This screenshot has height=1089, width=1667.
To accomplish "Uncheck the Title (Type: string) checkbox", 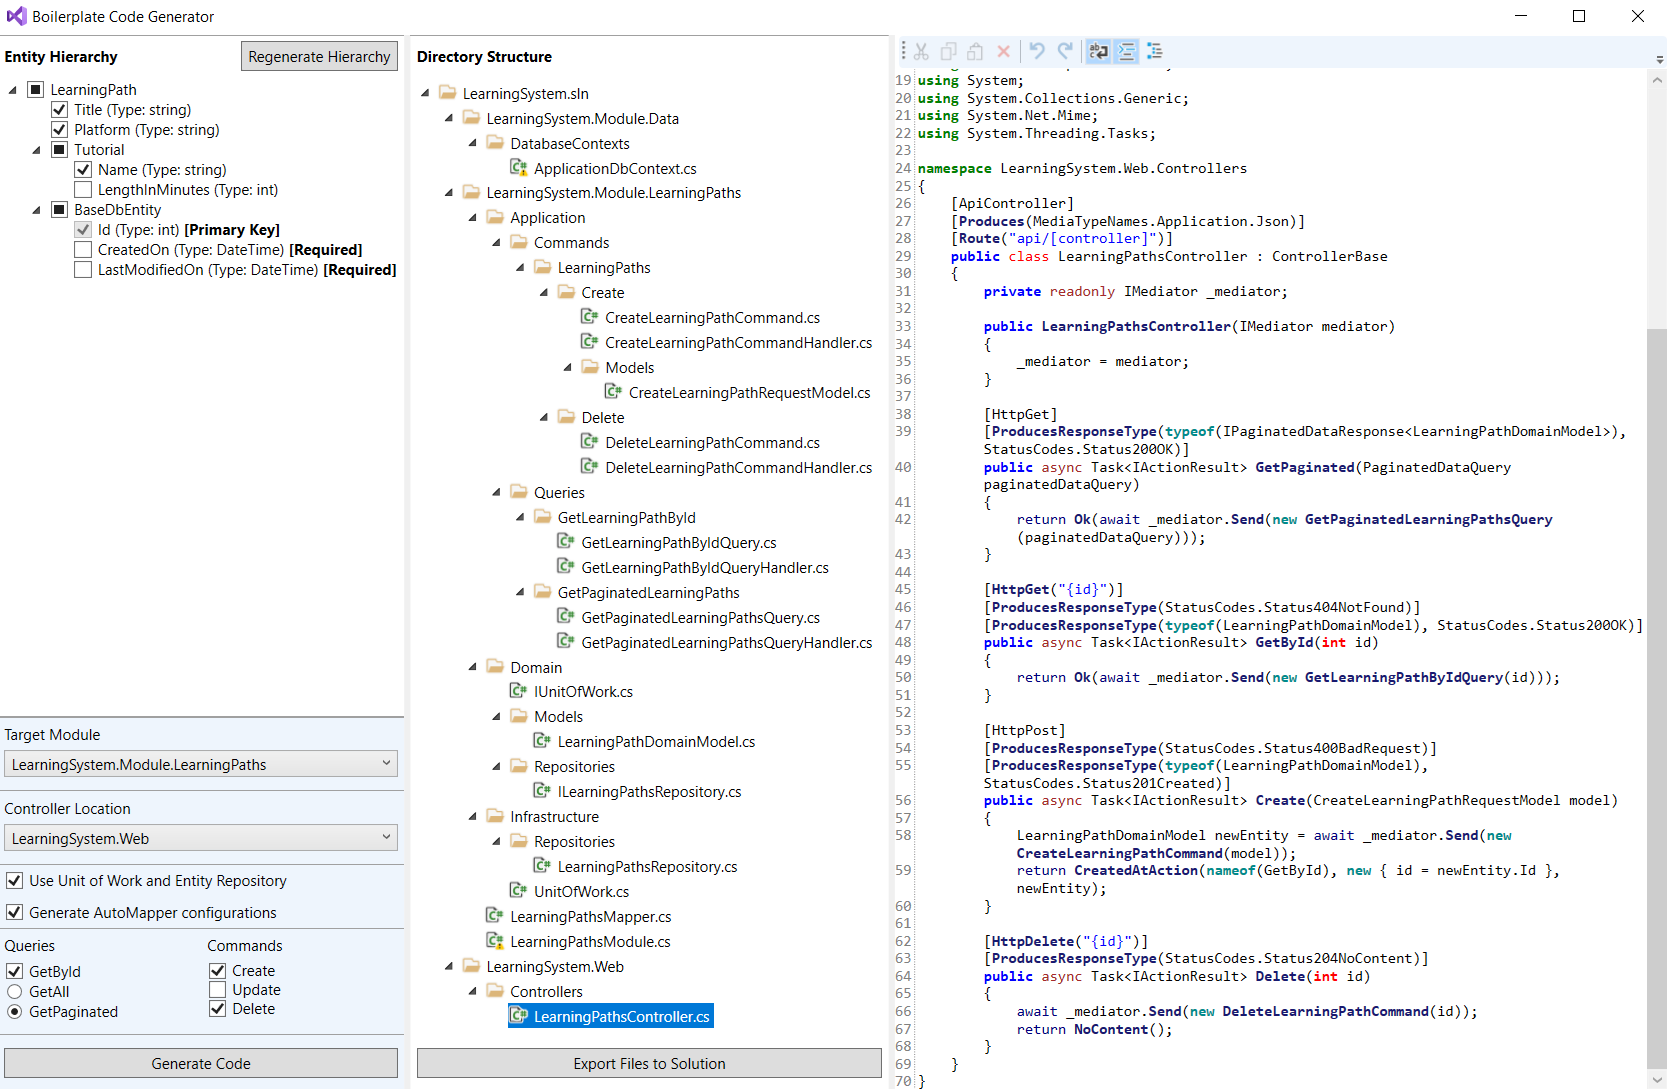I will pyautogui.click(x=59, y=109).
